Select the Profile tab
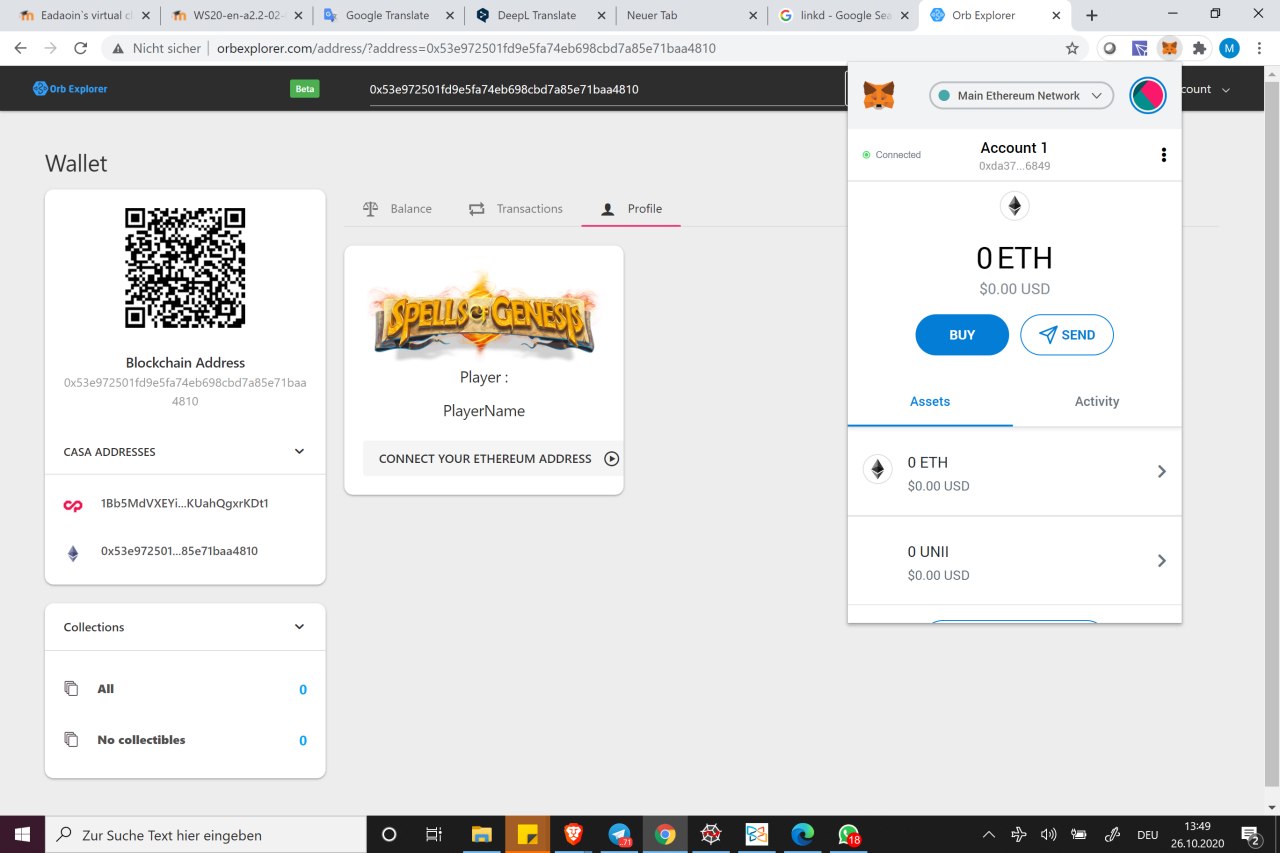The width and height of the screenshot is (1280, 853). tap(631, 209)
